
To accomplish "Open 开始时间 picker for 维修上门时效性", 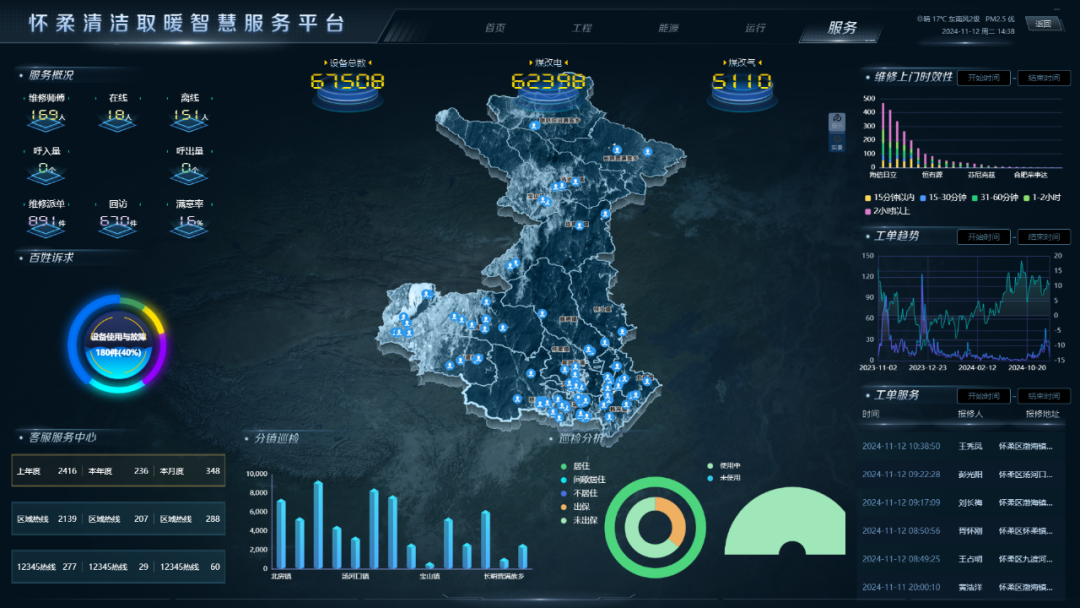I will [x=984, y=78].
